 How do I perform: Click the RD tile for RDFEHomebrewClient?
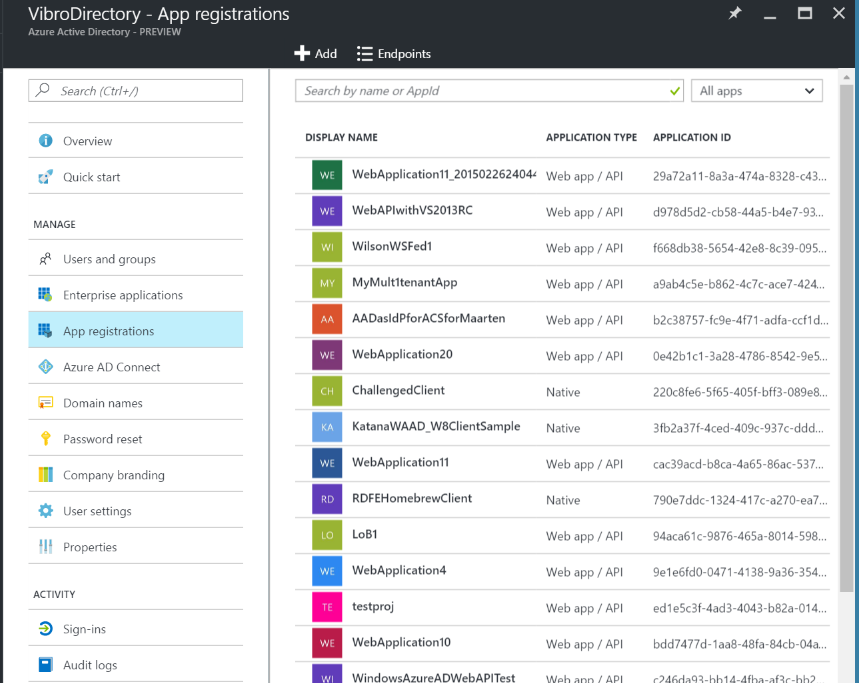[327, 499]
